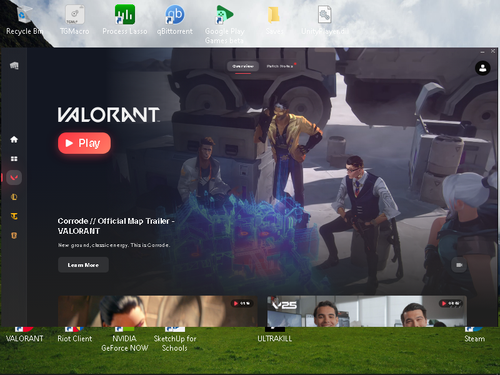Screen dimensions: 500x375
Task: Close the Riot Client window
Action: pos(493,51)
